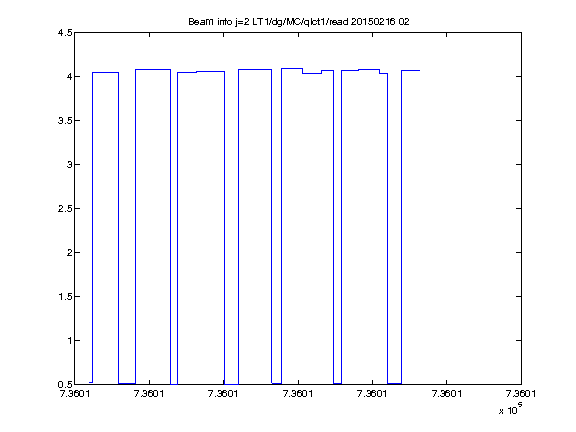Screen dimensions: 576x432
Task: Click the last x-axis tick label 7.3601
Action: point(521,394)
